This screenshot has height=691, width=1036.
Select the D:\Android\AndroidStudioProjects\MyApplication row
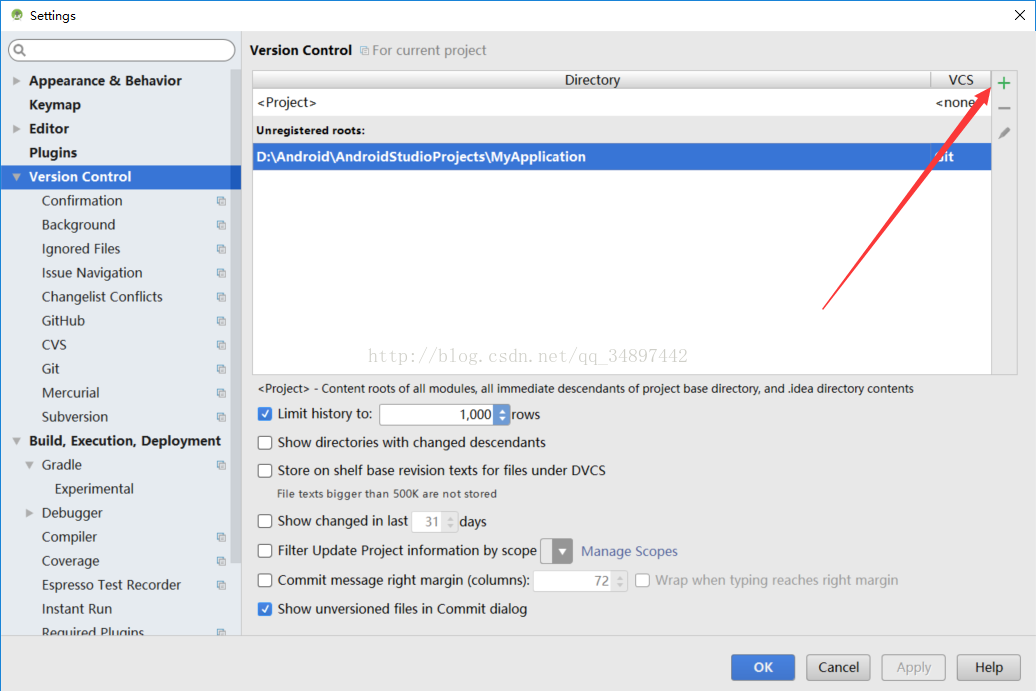tap(622, 157)
